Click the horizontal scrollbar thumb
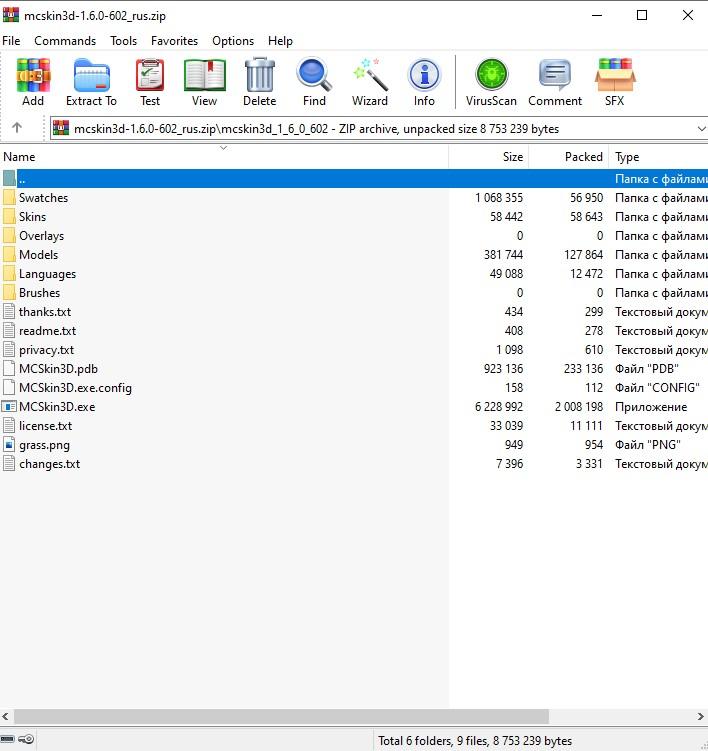Screen dimensions: 708x751 (x=281, y=717)
